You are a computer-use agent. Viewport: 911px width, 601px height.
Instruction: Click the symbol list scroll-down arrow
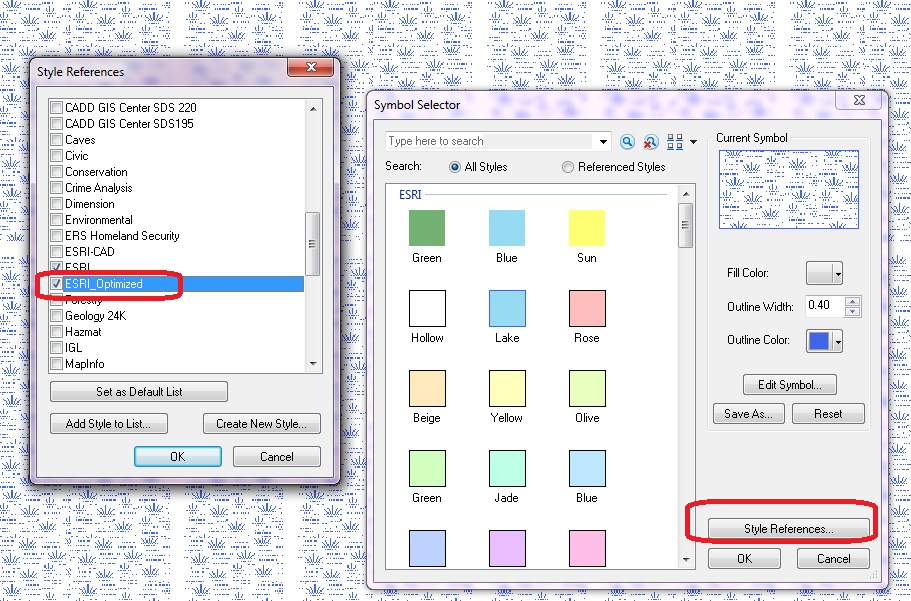(x=686, y=560)
